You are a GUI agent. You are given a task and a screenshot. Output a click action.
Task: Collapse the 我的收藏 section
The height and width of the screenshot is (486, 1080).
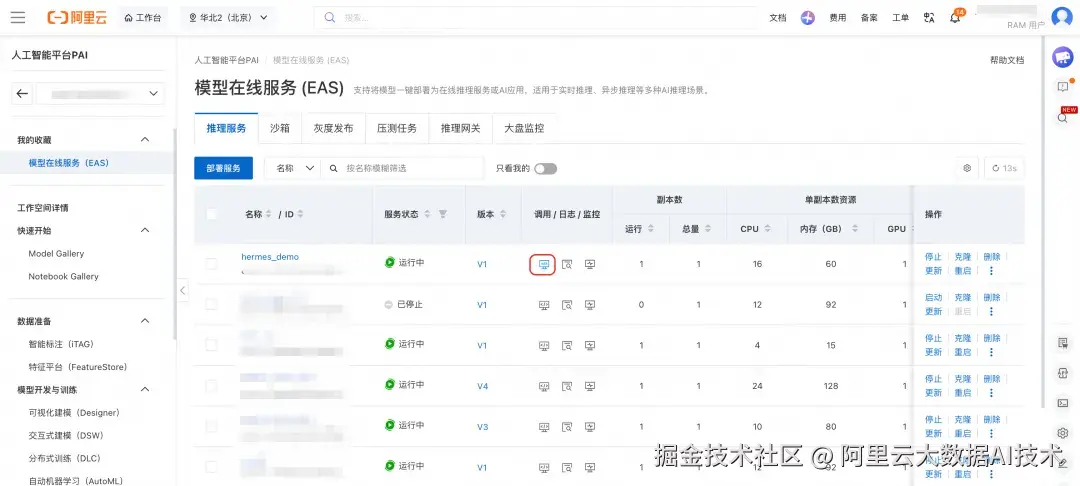[145, 140]
